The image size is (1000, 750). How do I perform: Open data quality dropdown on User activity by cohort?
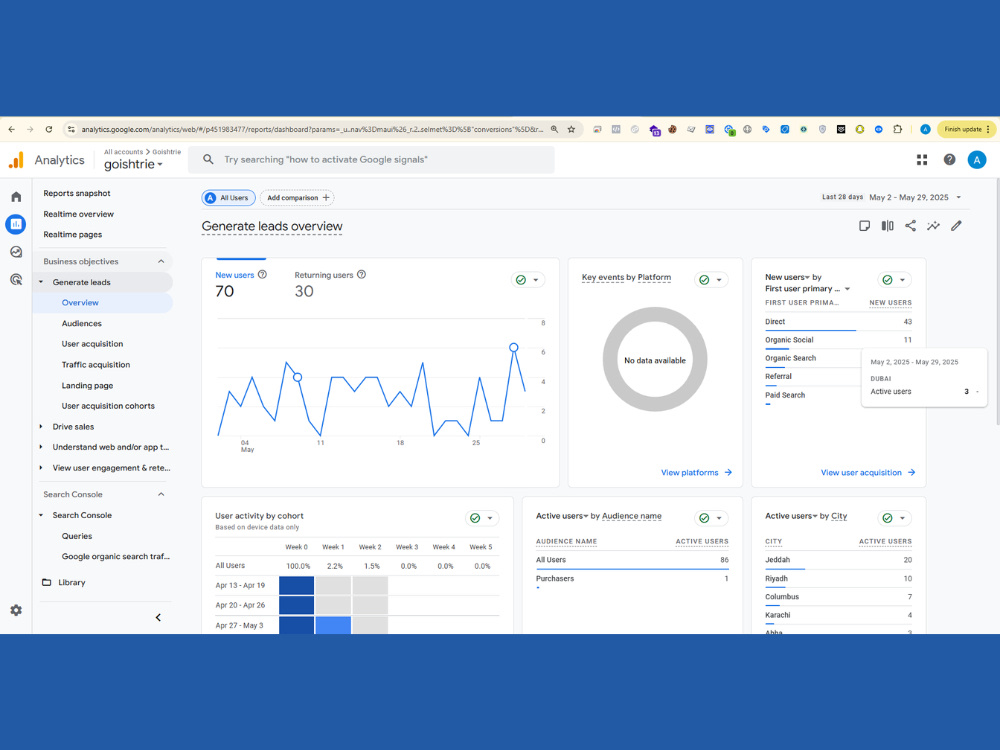[x=482, y=518]
